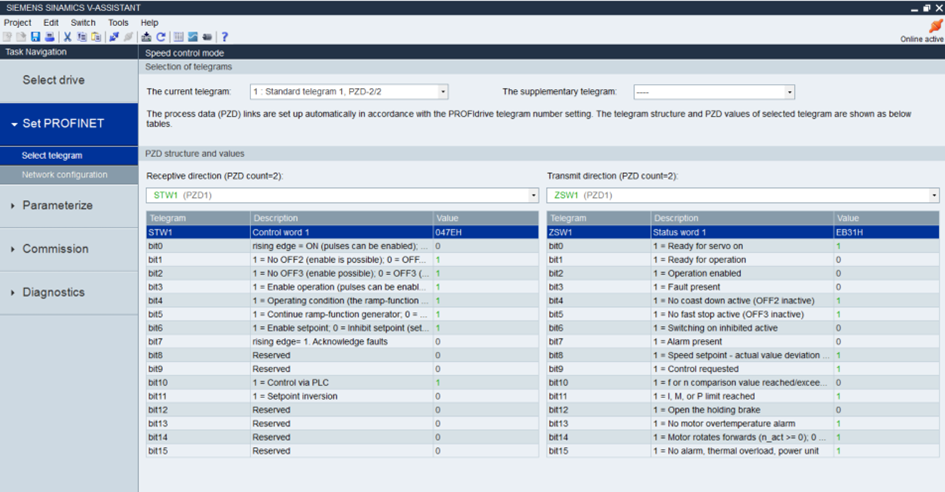Click the Online active status icon

[x=935, y=26]
